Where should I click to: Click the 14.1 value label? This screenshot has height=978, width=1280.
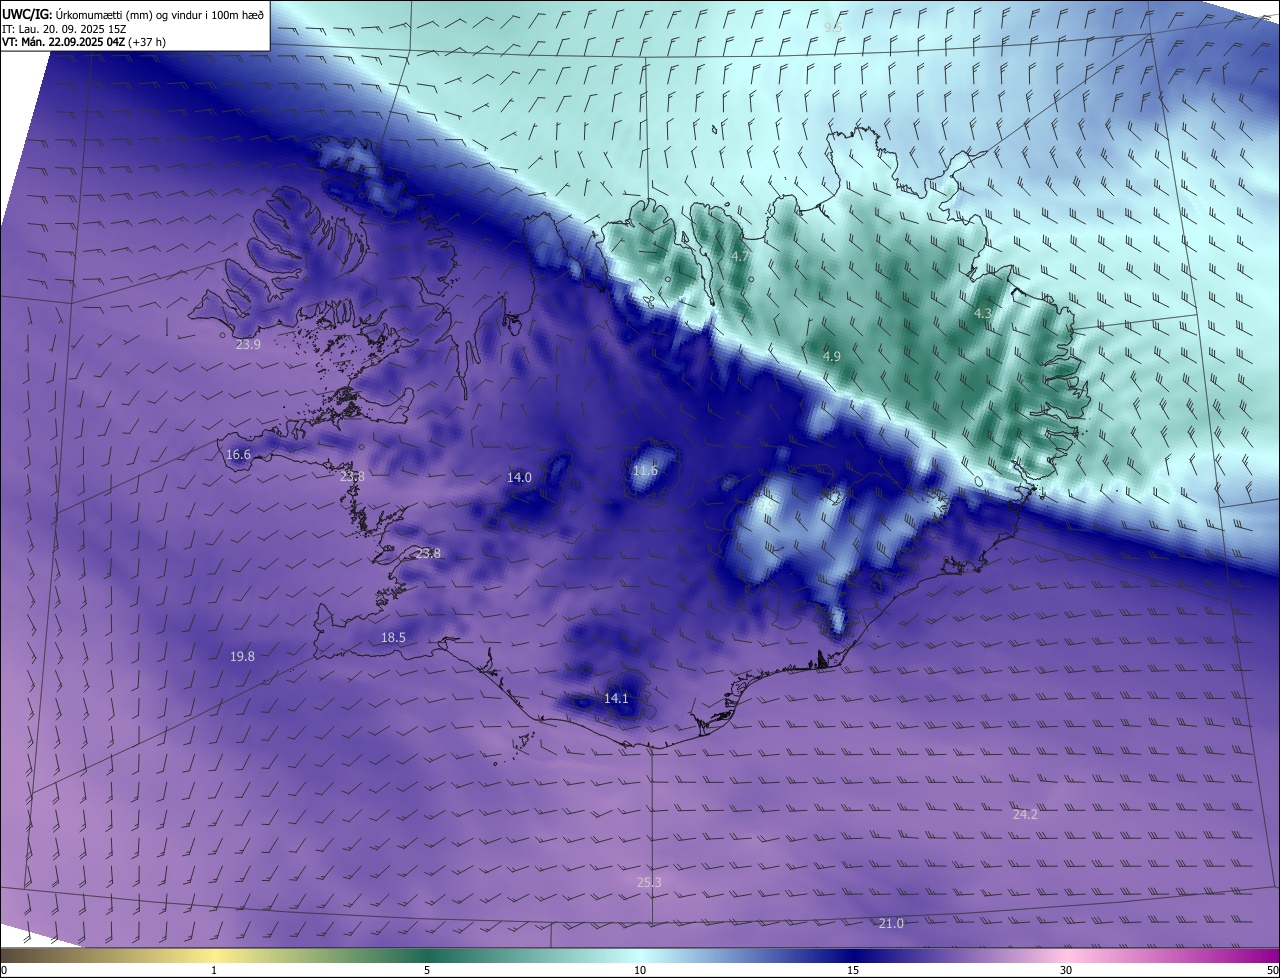click(617, 699)
